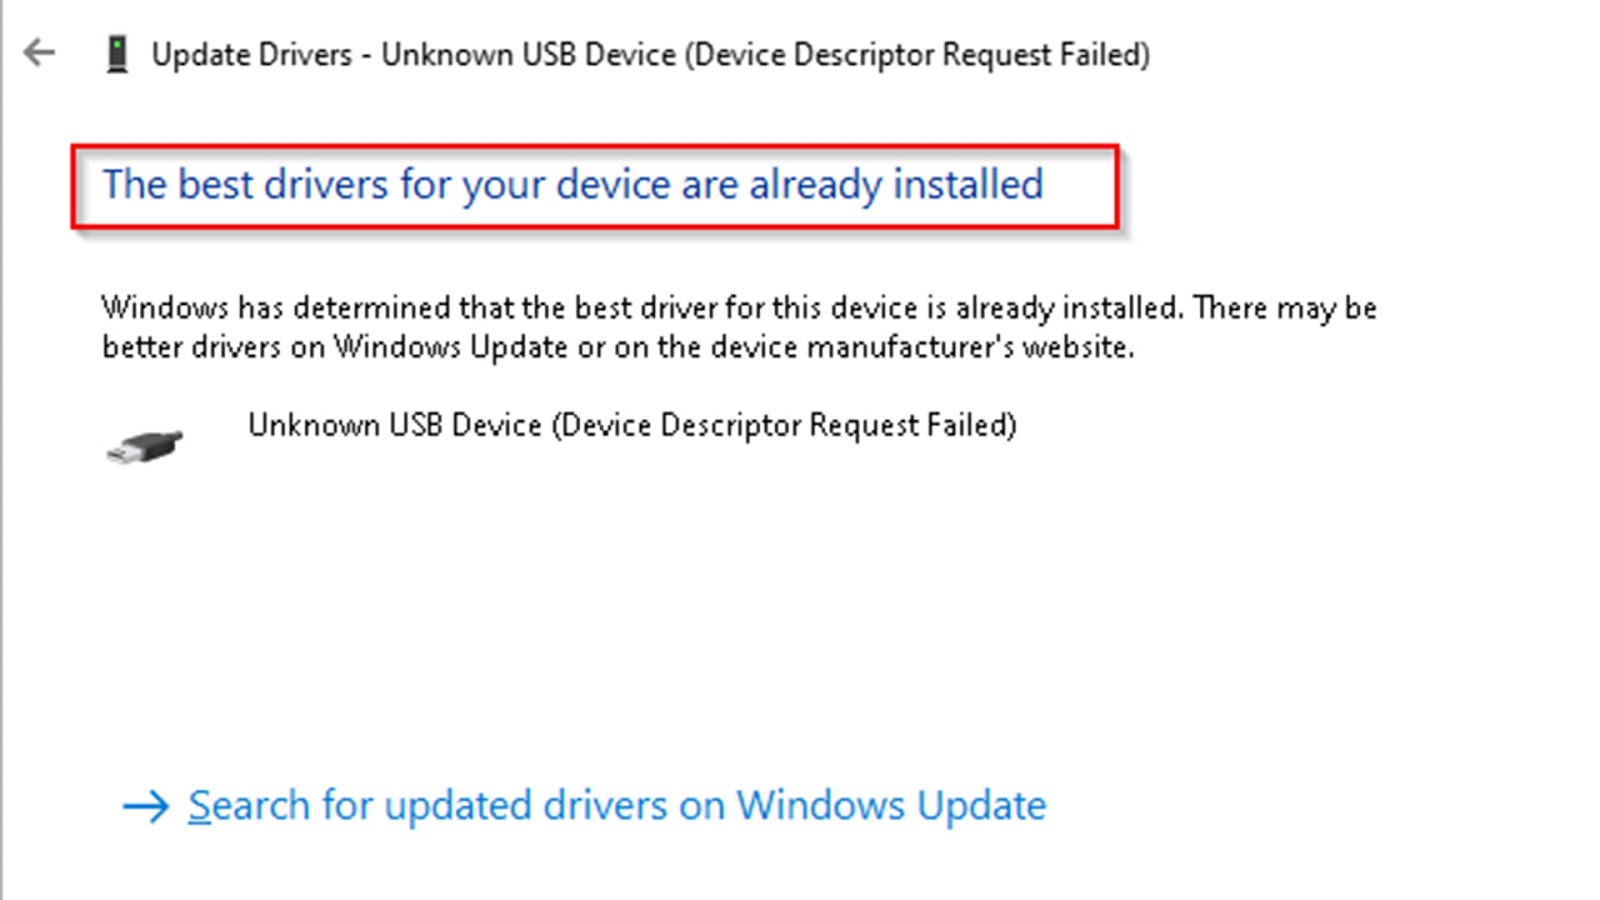Click the USB connector icon
Image resolution: width=1600 pixels, height=900 pixels.
coord(145,446)
